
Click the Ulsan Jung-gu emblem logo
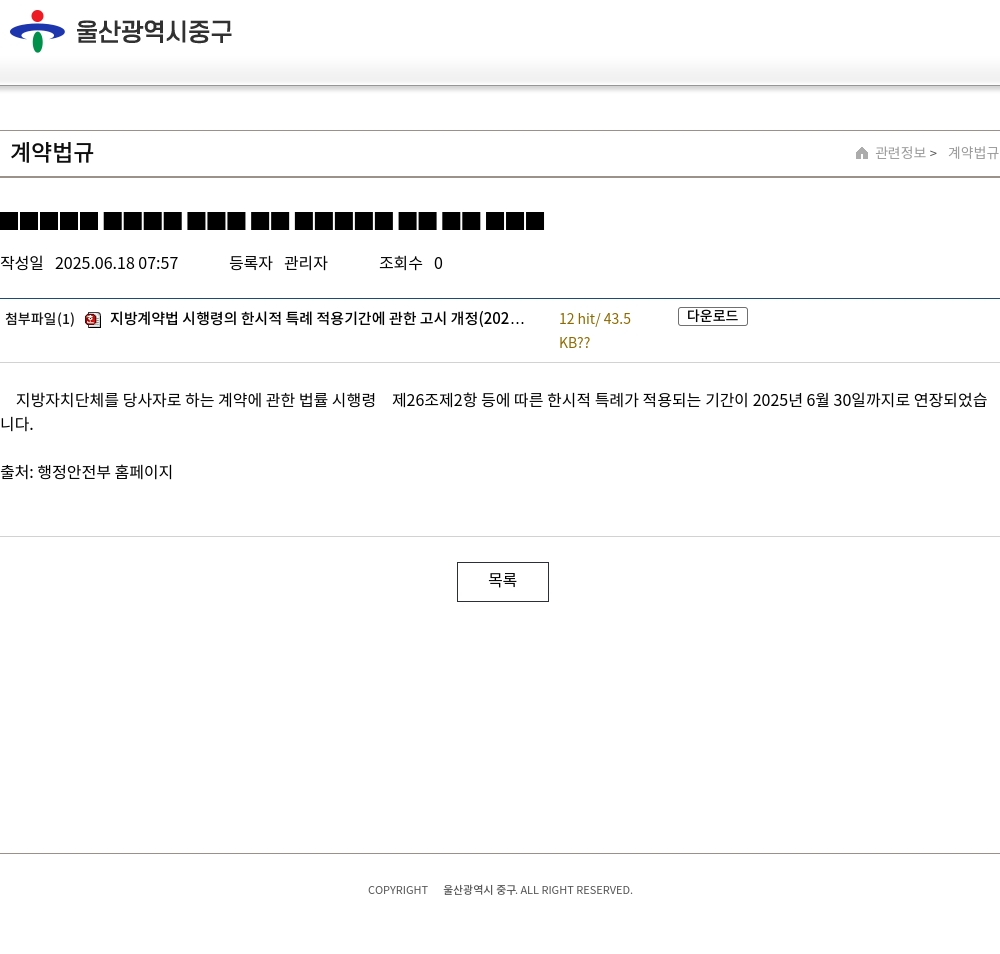[x=37, y=31]
